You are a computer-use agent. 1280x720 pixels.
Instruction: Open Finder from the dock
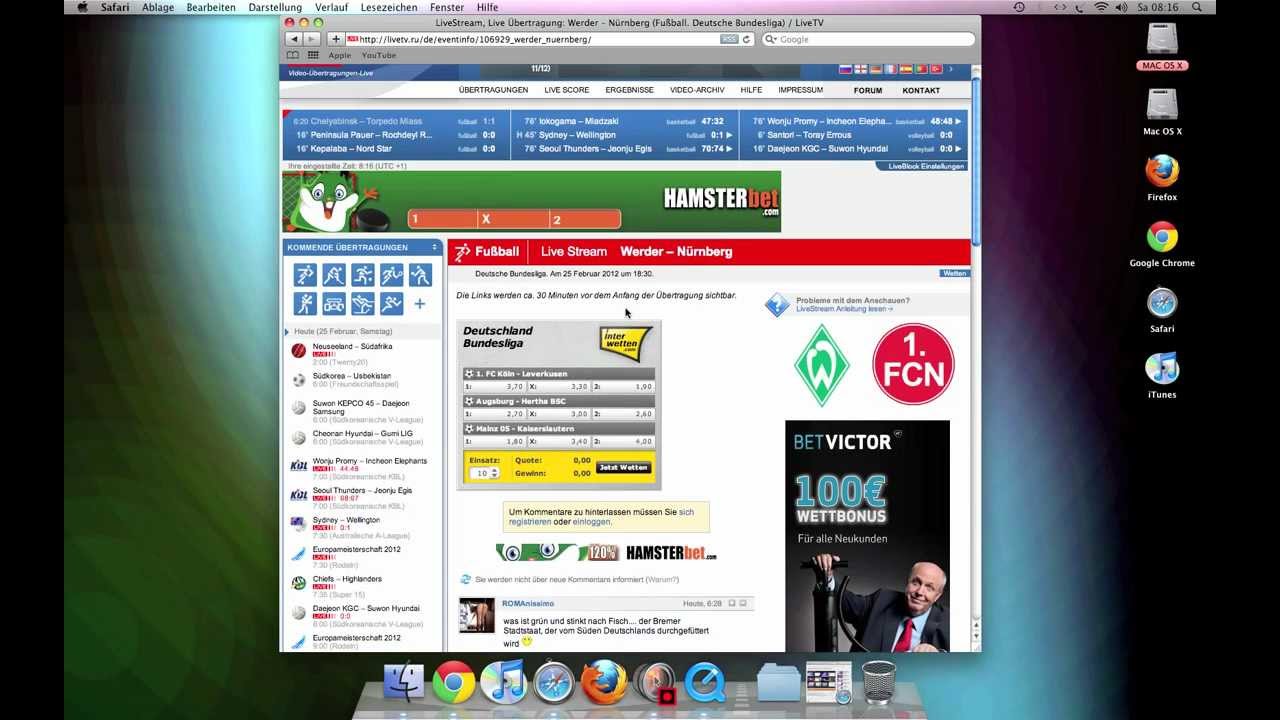point(404,684)
